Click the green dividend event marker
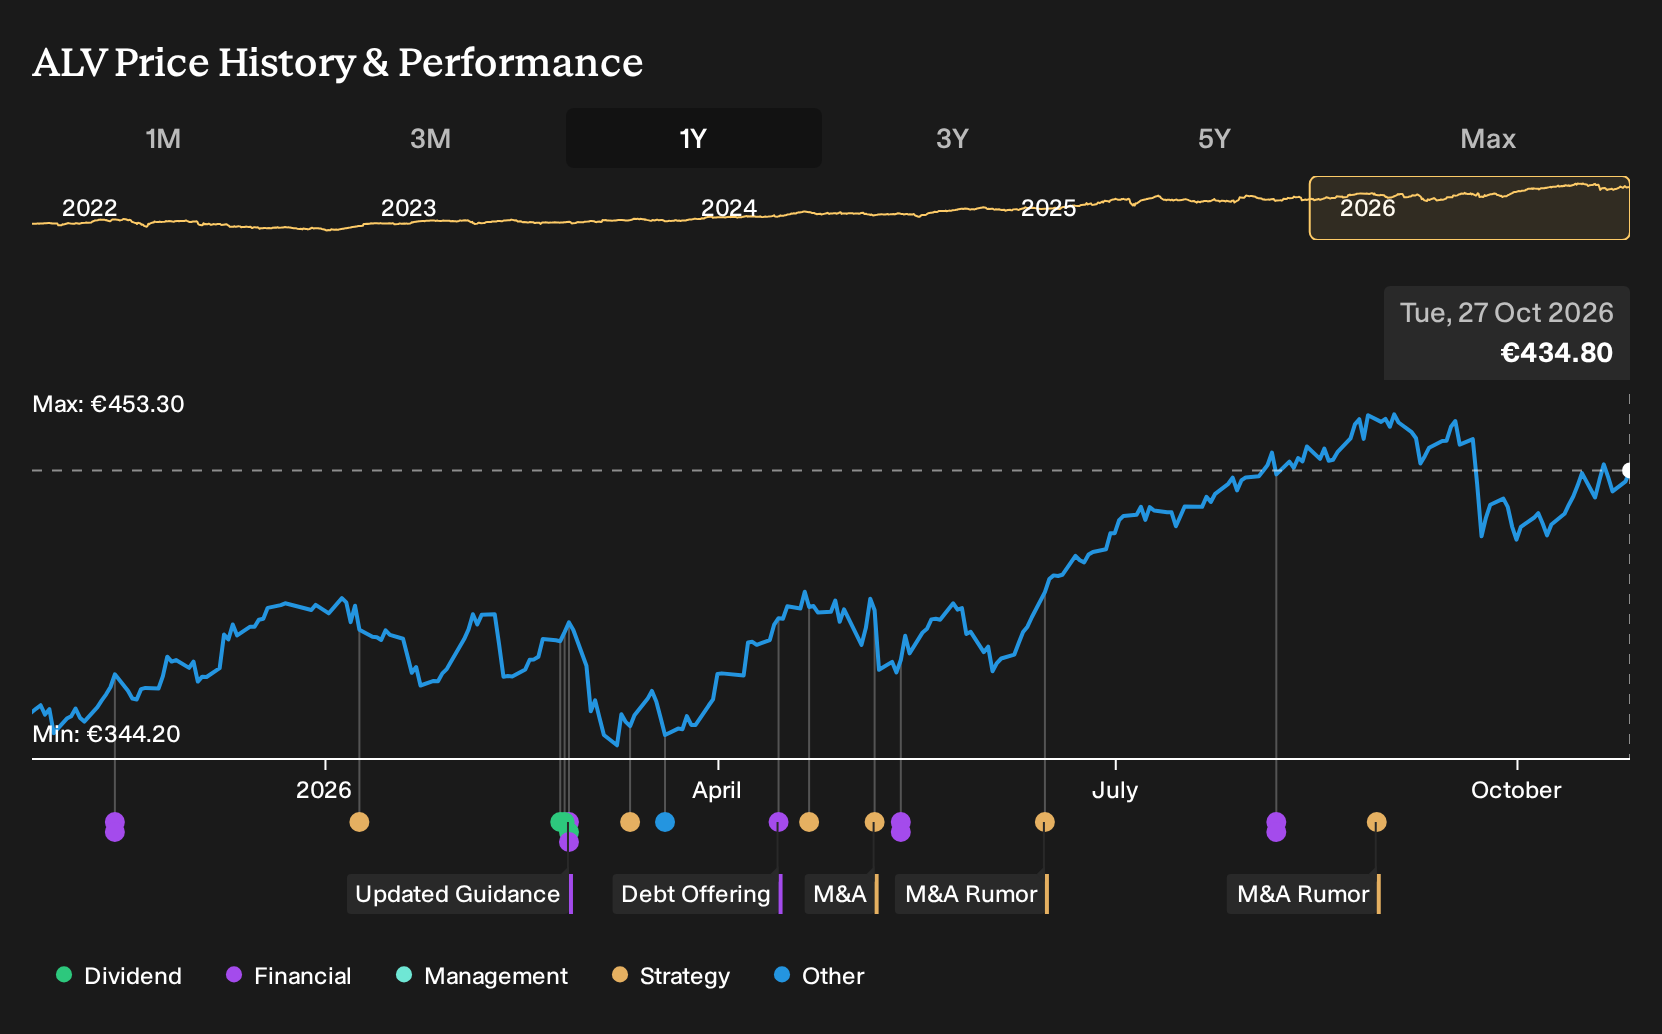1662x1034 pixels. tap(560, 822)
